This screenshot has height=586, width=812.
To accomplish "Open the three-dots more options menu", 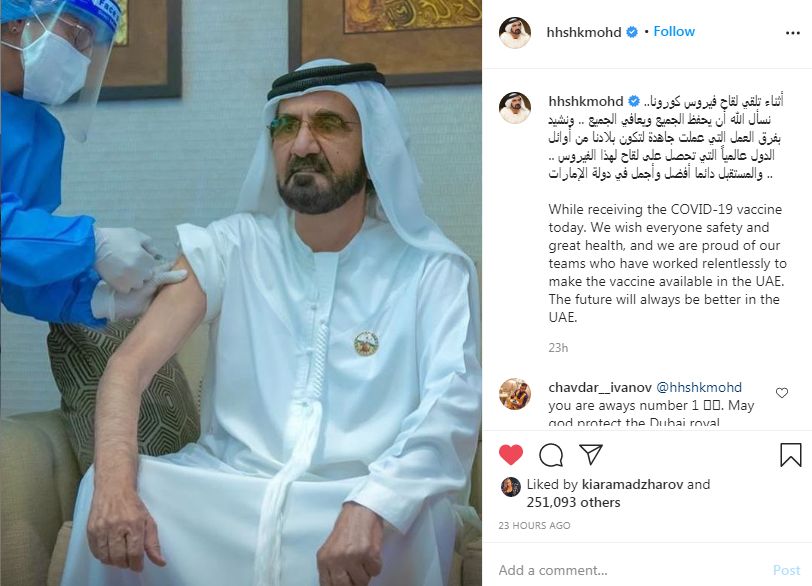I will (793, 33).
